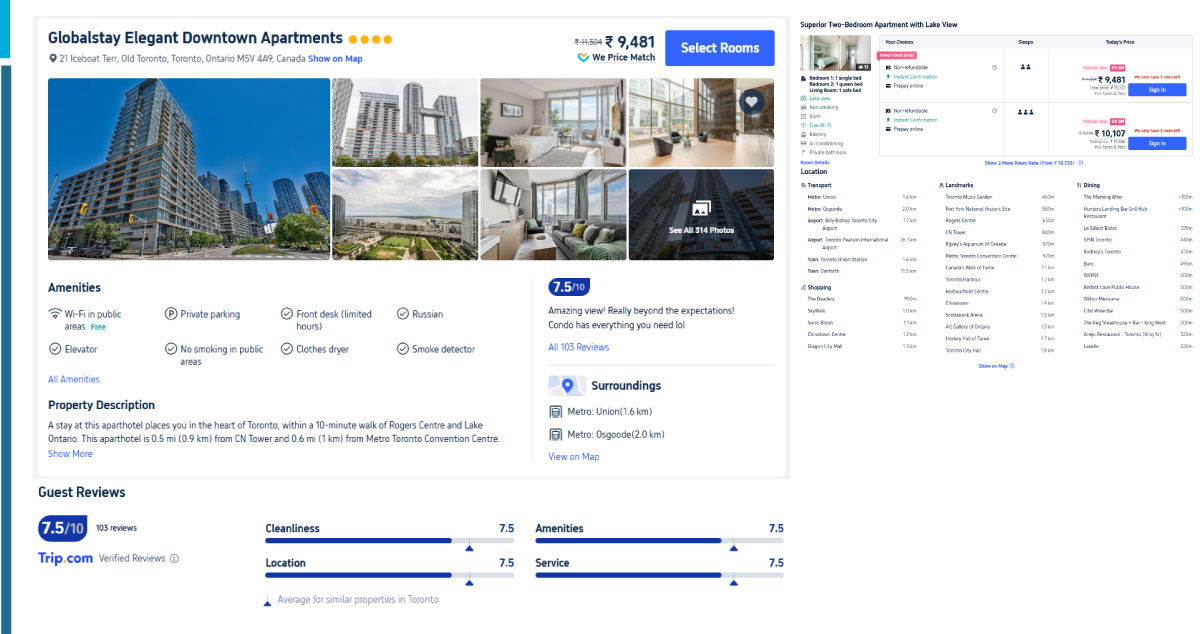Click the Cleanliness rating slider marker
Image resolution: width=1202 pixels, height=634 pixels.
468,547
